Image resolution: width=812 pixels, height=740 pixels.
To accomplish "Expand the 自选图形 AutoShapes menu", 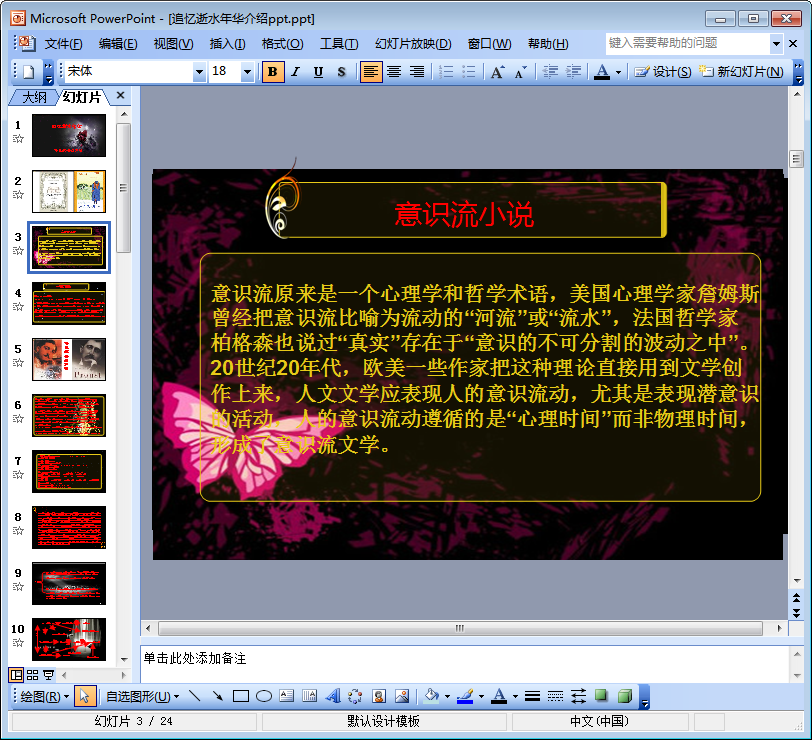I will [x=142, y=696].
